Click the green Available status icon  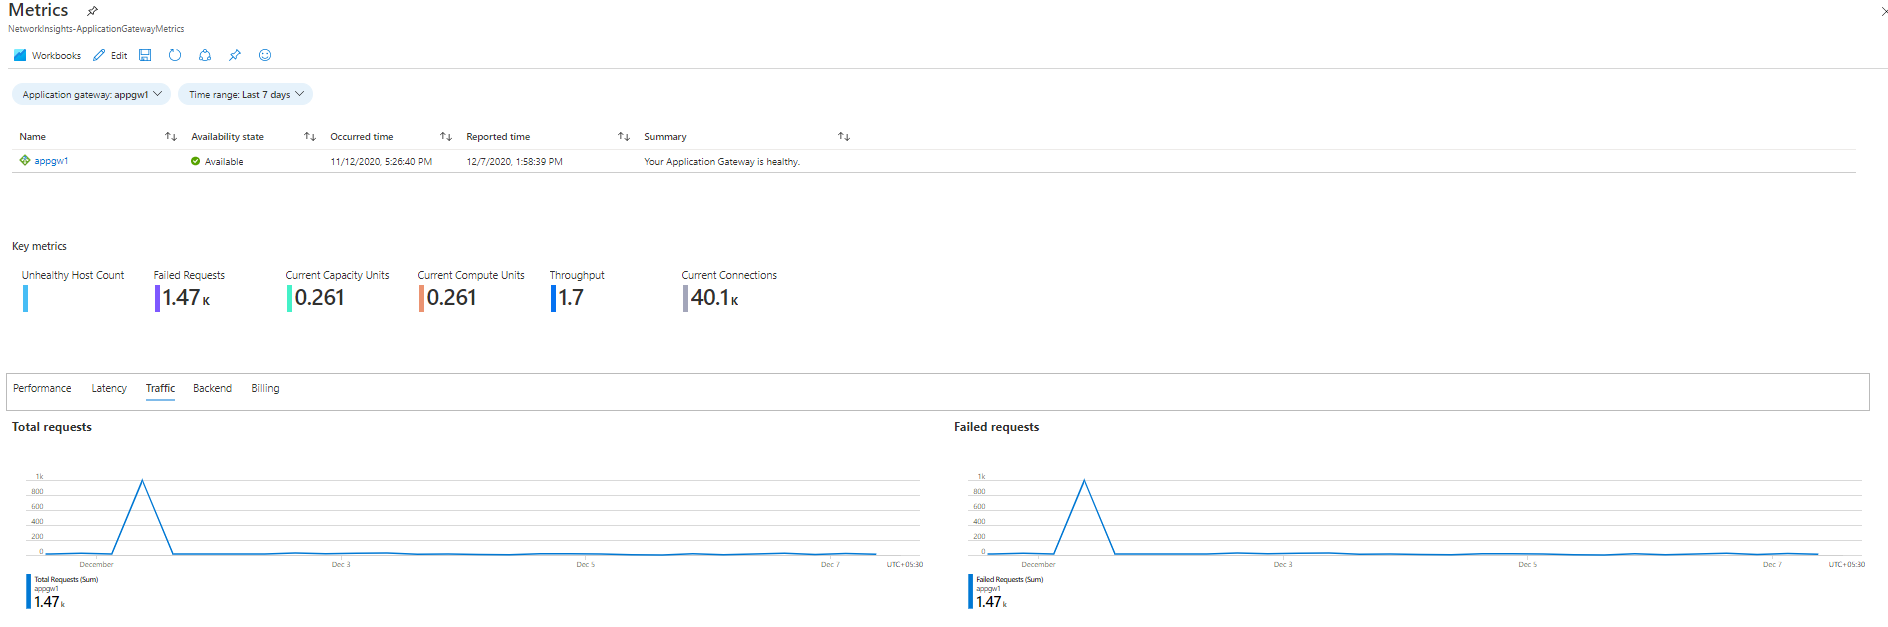195,161
